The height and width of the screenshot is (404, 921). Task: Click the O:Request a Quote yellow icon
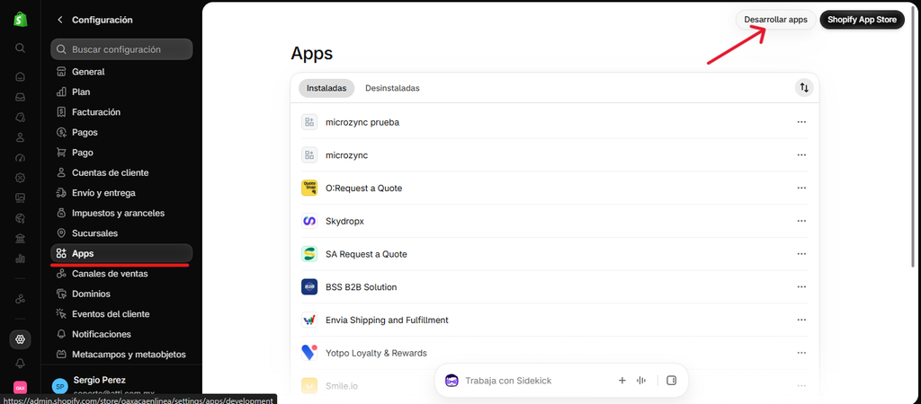(x=310, y=188)
